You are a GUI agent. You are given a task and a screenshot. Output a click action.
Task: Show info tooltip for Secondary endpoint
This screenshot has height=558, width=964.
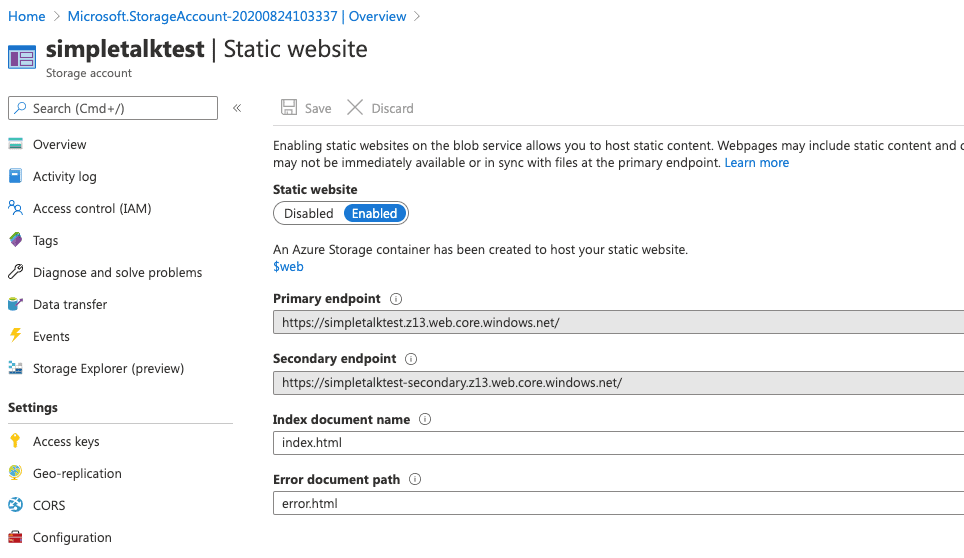point(411,359)
